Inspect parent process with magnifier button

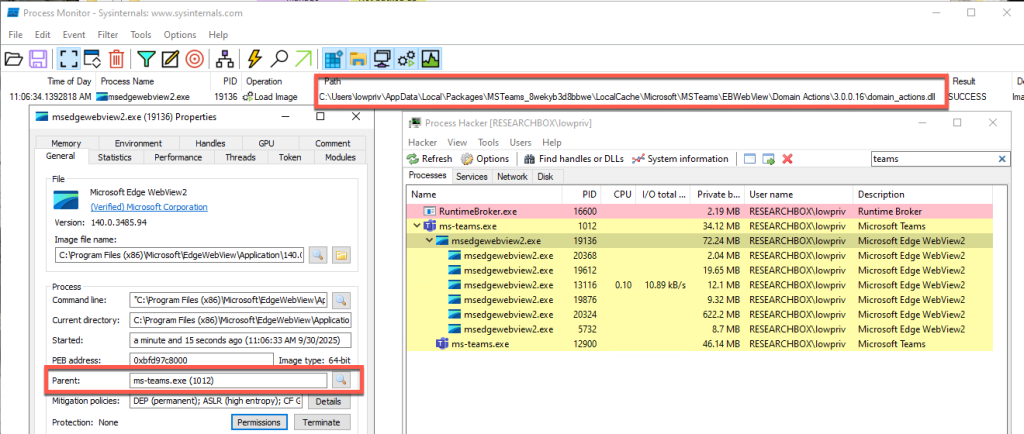coord(342,380)
